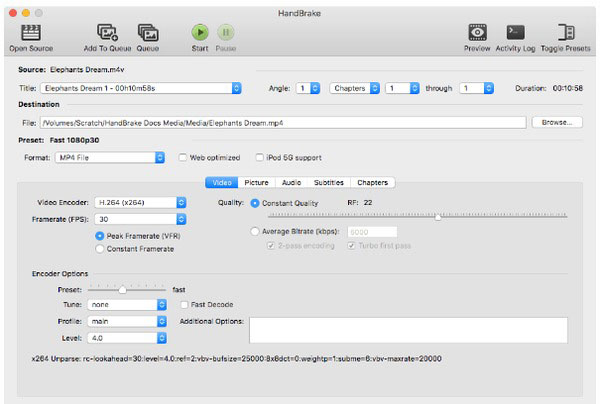Viewport: 600px width, 404px height.
Task: Open the Profile dropdown set to main
Action: point(127,321)
